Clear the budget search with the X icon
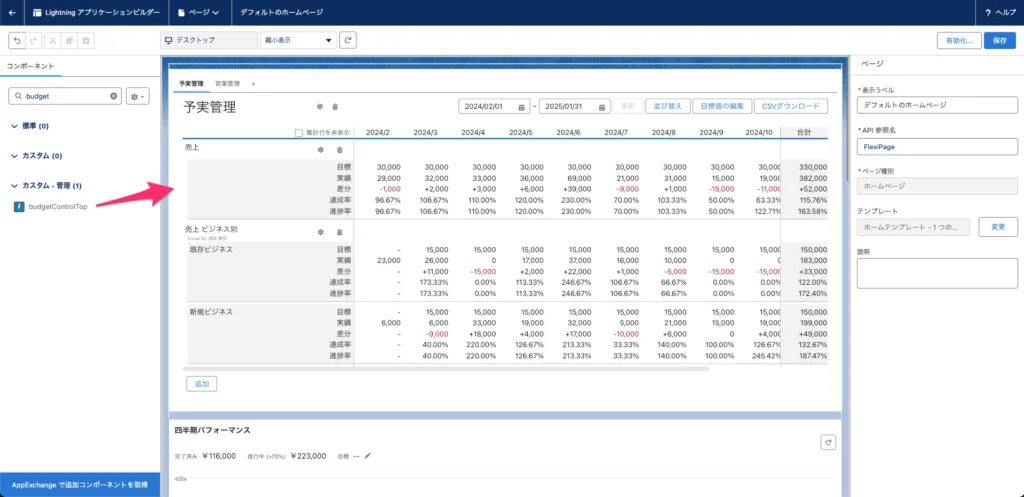1024x497 pixels. (113, 96)
